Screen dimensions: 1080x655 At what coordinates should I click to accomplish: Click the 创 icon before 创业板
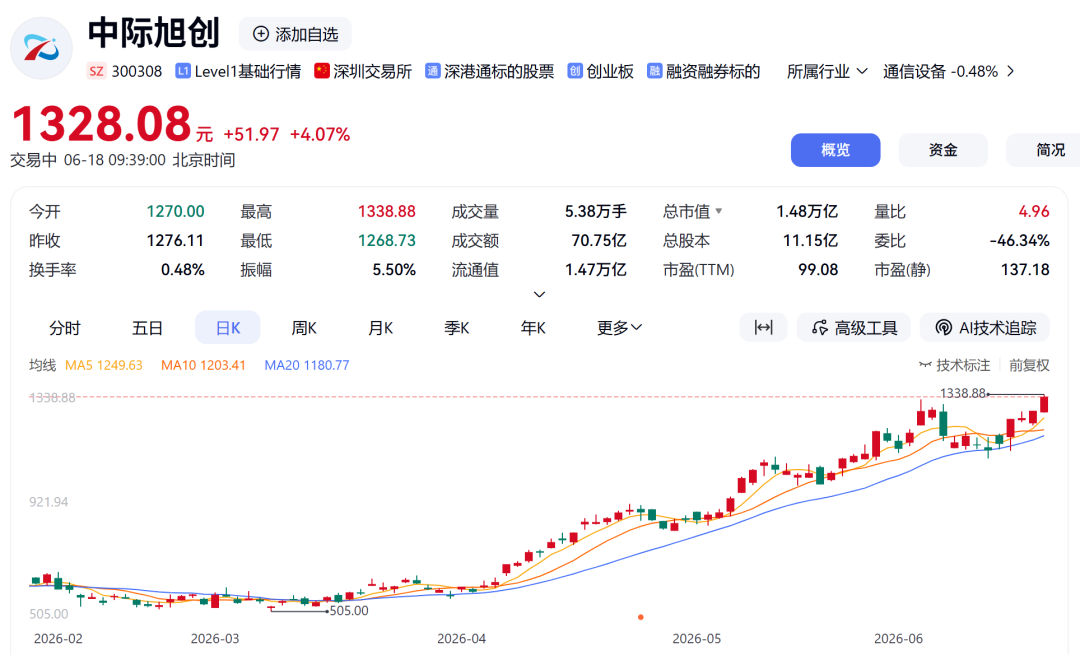tap(575, 71)
